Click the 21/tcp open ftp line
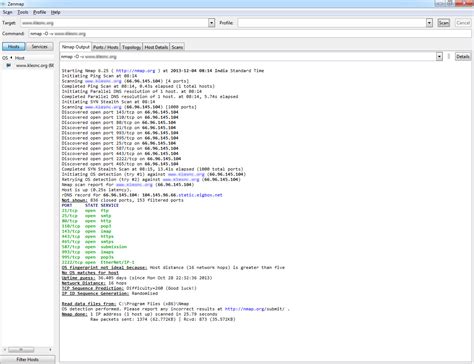 coord(85,211)
